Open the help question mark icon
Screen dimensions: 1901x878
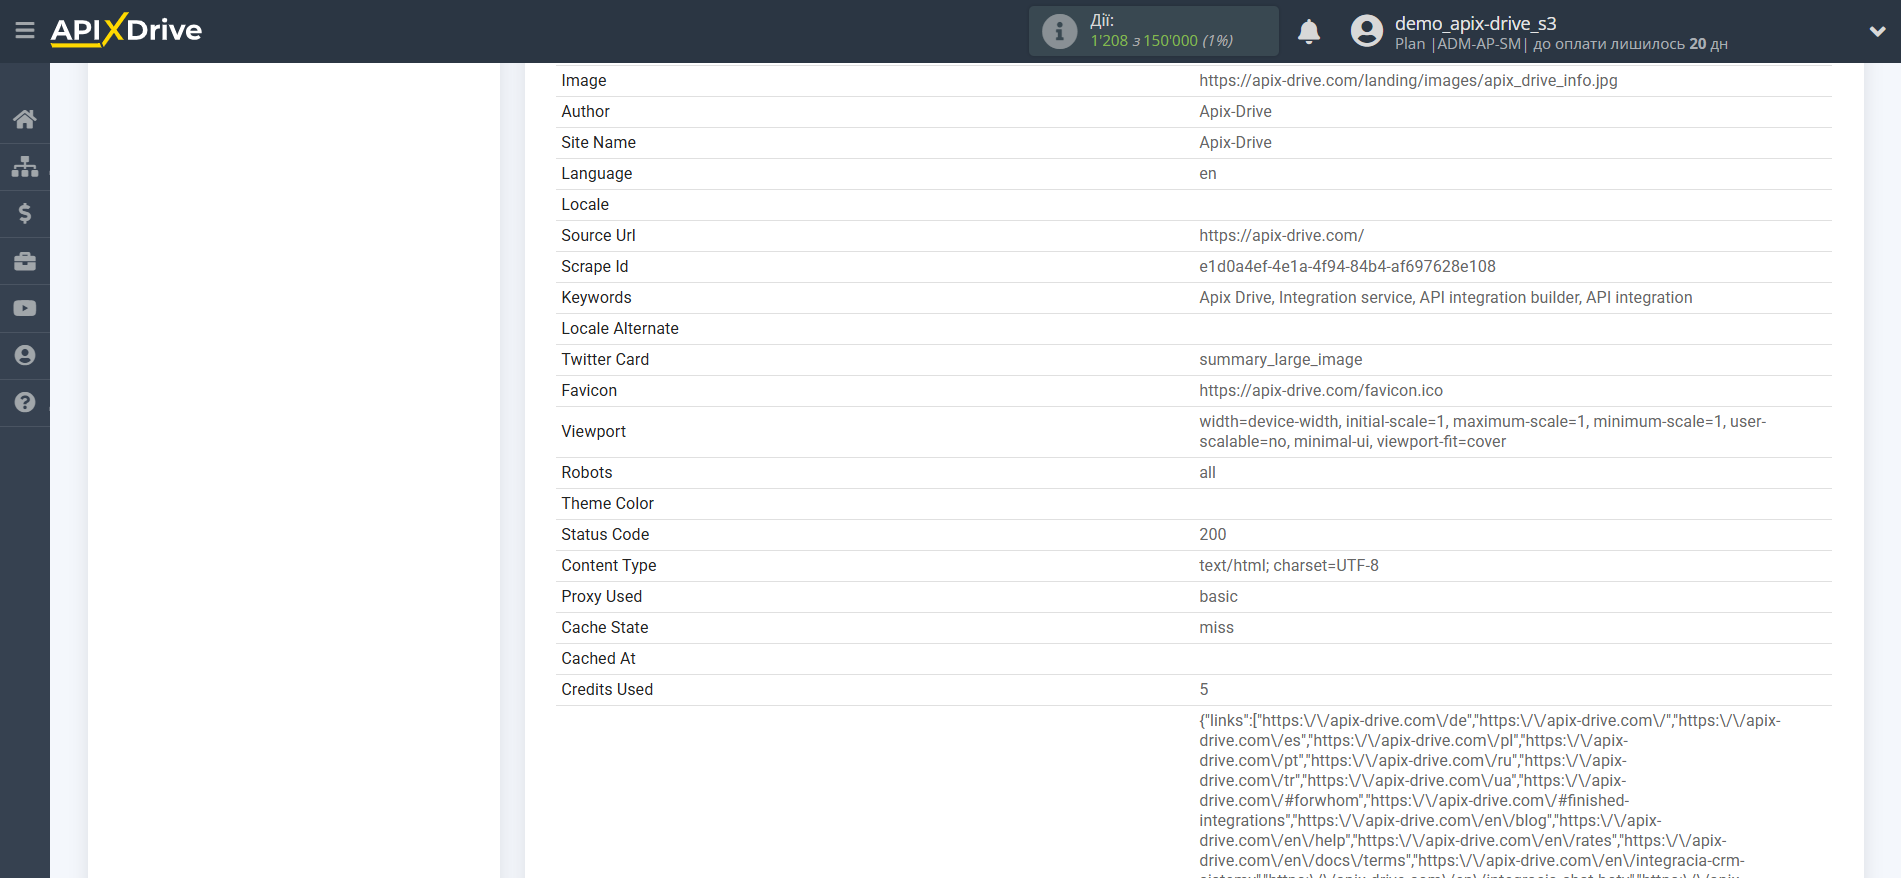pos(25,402)
